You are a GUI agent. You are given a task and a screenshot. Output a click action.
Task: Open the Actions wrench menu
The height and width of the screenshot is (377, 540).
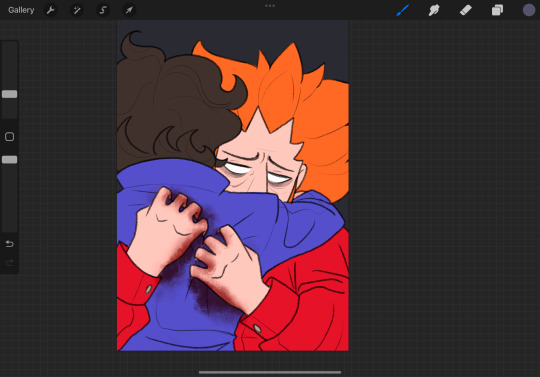(x=51, y=10)
